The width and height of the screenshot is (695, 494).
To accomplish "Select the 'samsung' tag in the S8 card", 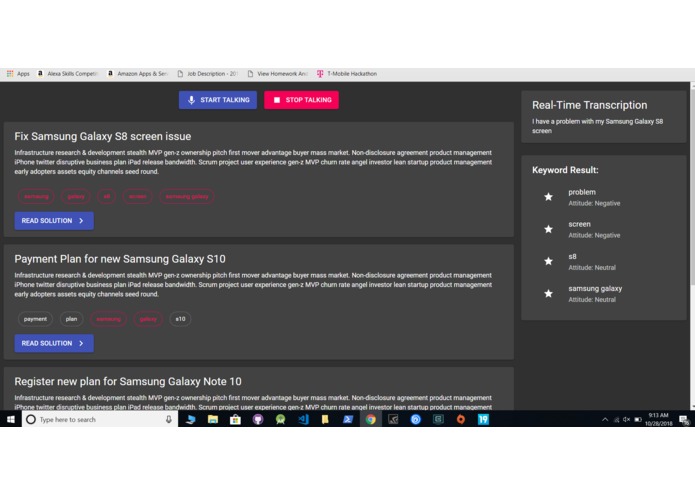I will point(36,196).
